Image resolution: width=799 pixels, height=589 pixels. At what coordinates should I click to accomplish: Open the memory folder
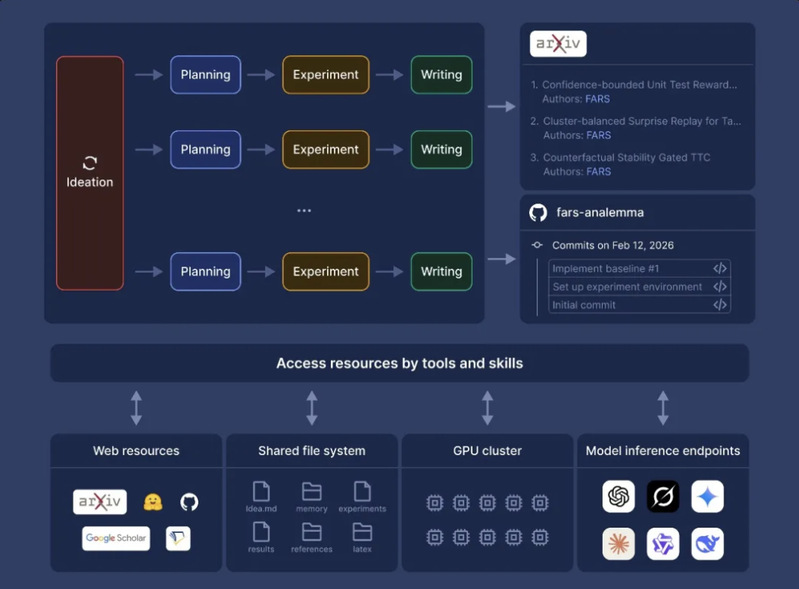(311, 491)
